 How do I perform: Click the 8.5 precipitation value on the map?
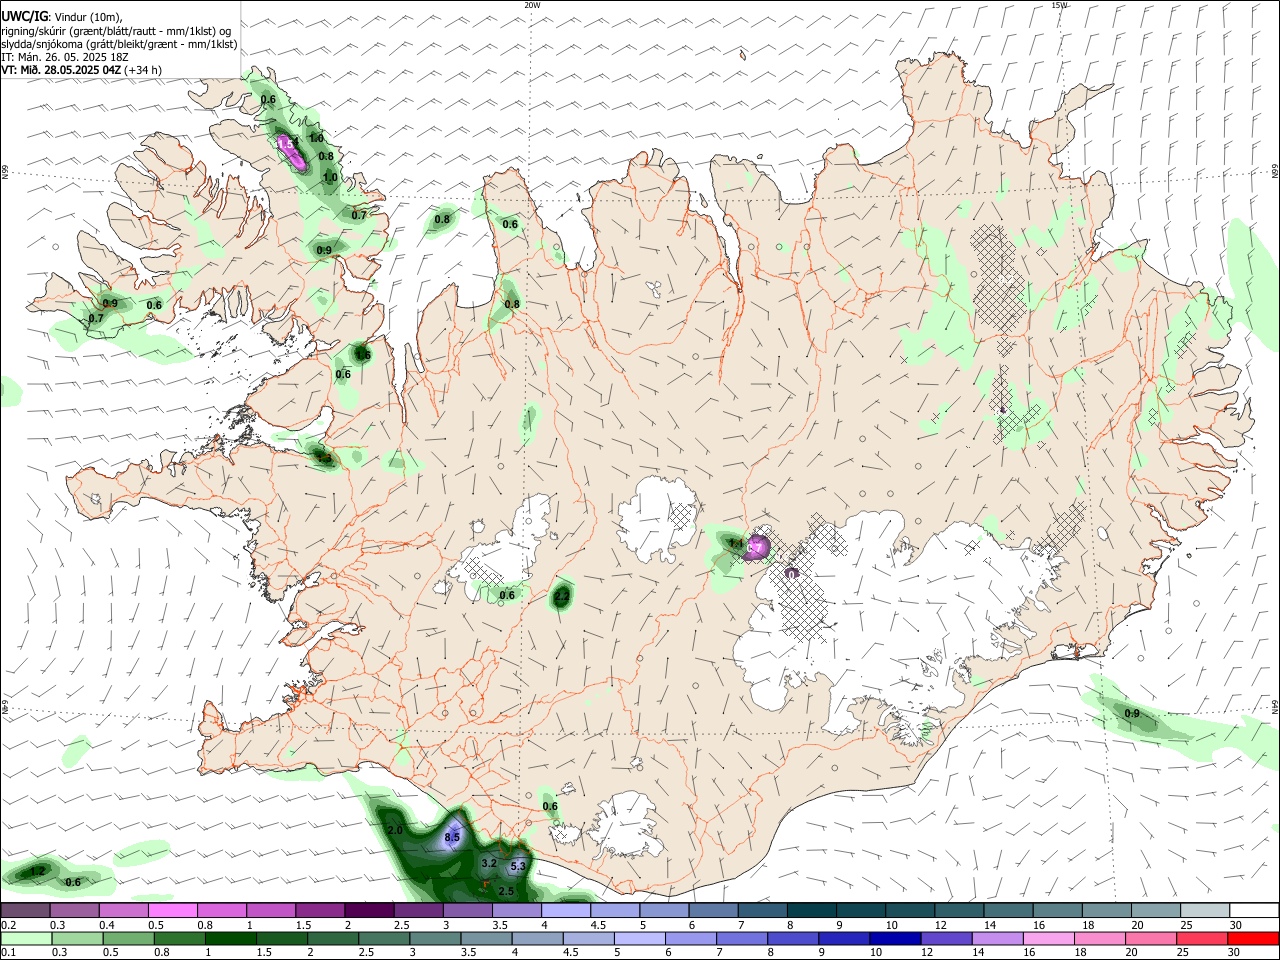451,837
